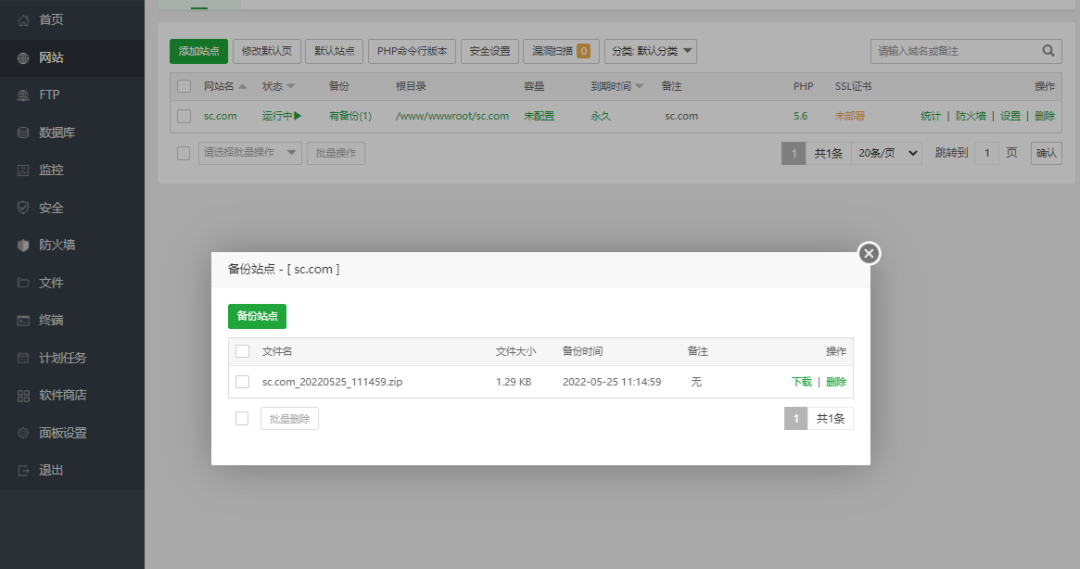Expand the 20 per page dropdown
This screenshot has width=1080, height=569.
[885, 153]
